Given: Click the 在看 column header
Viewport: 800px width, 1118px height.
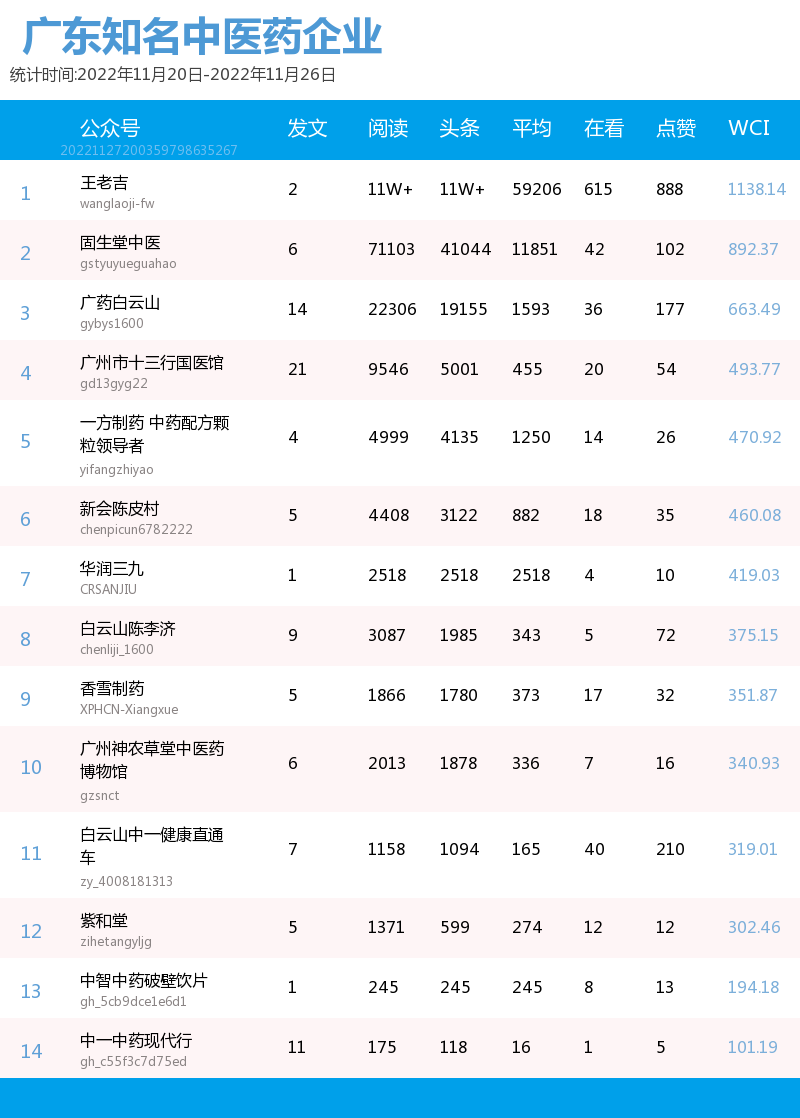Looking at the screenshot, I should (602, 130).
